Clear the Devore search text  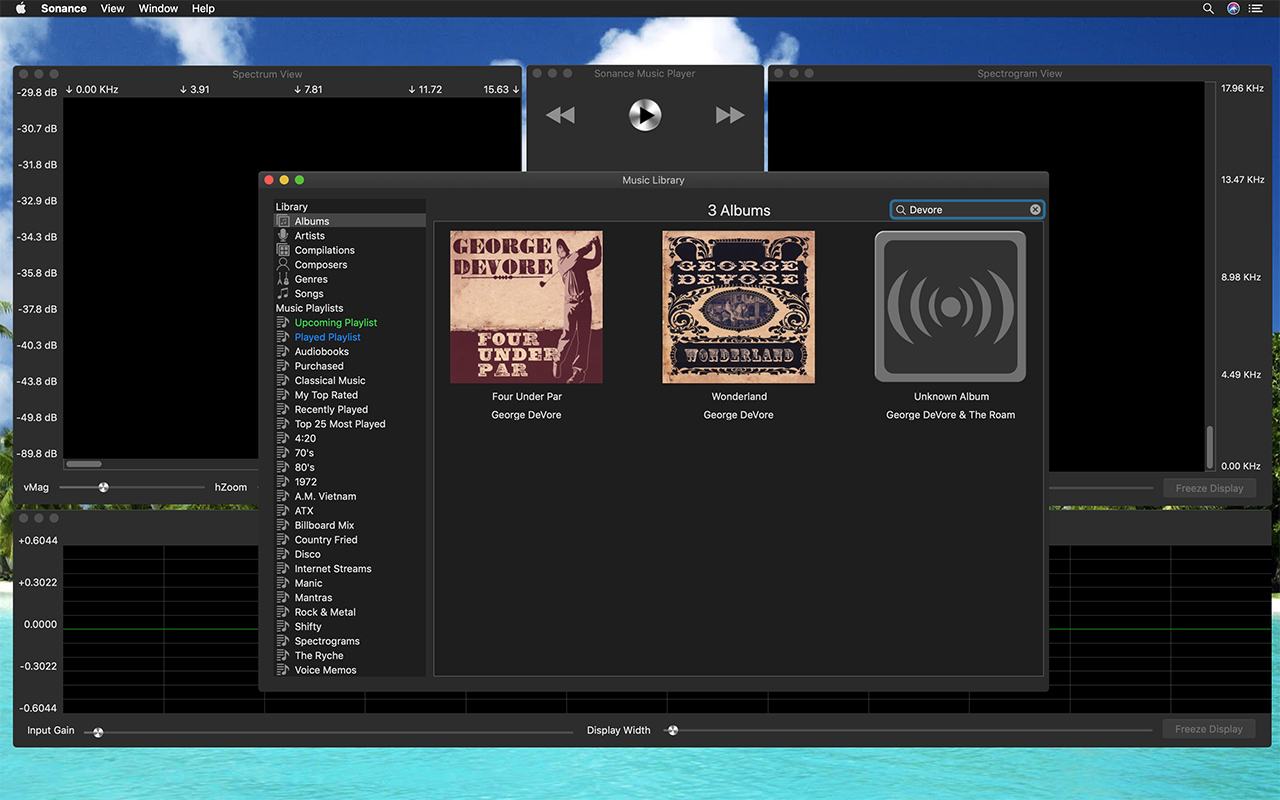(1035, 210)
